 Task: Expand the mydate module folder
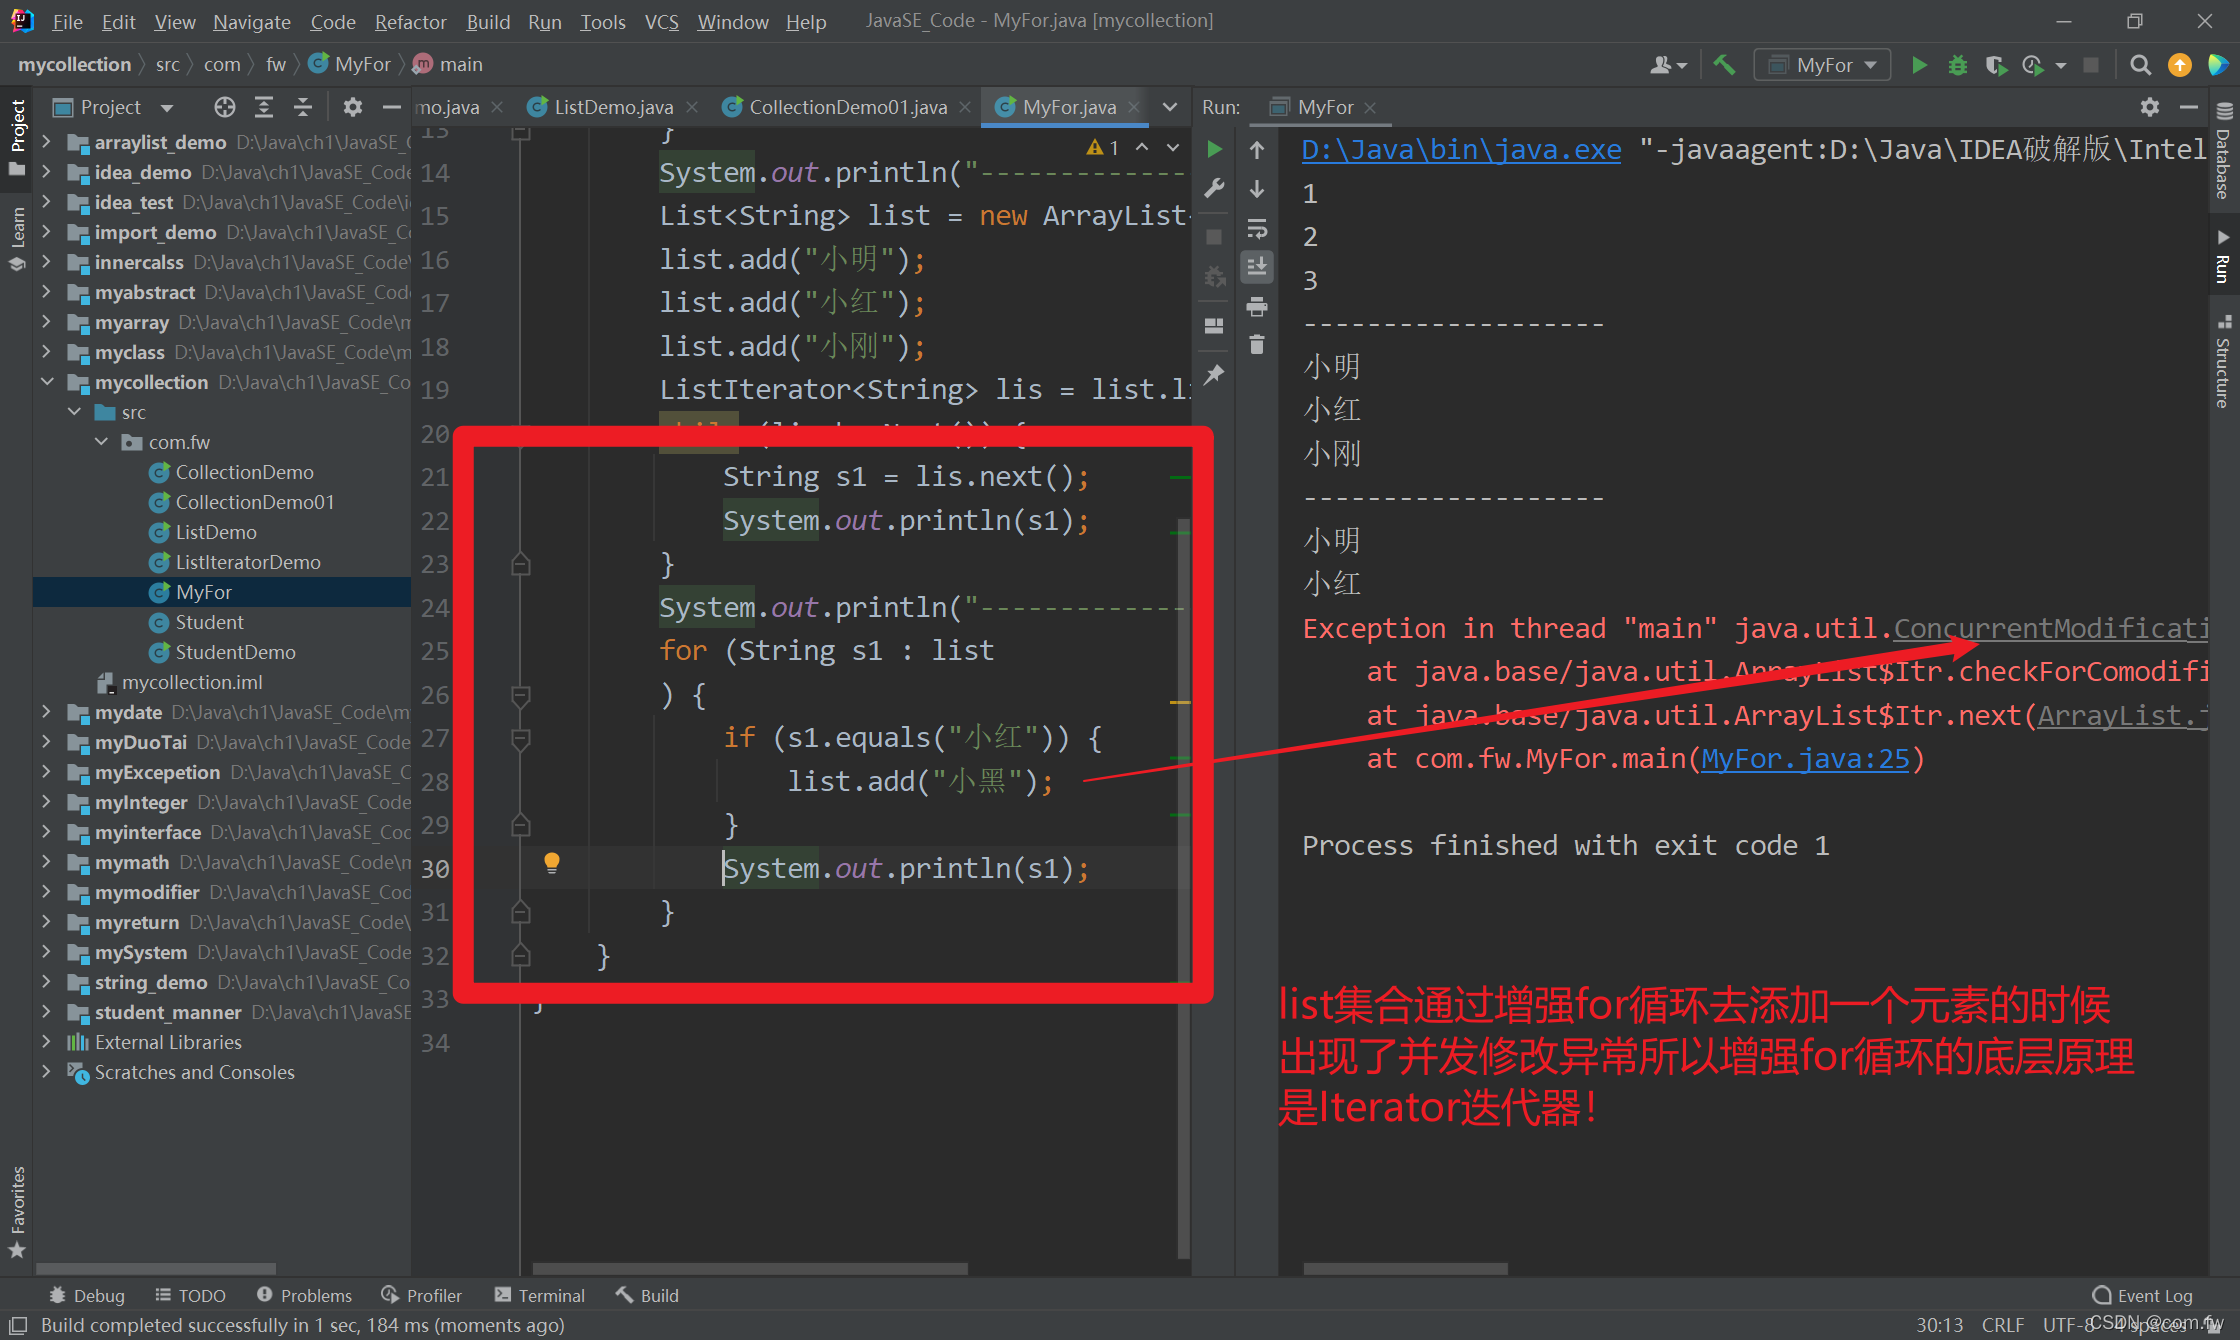point(47,712)
